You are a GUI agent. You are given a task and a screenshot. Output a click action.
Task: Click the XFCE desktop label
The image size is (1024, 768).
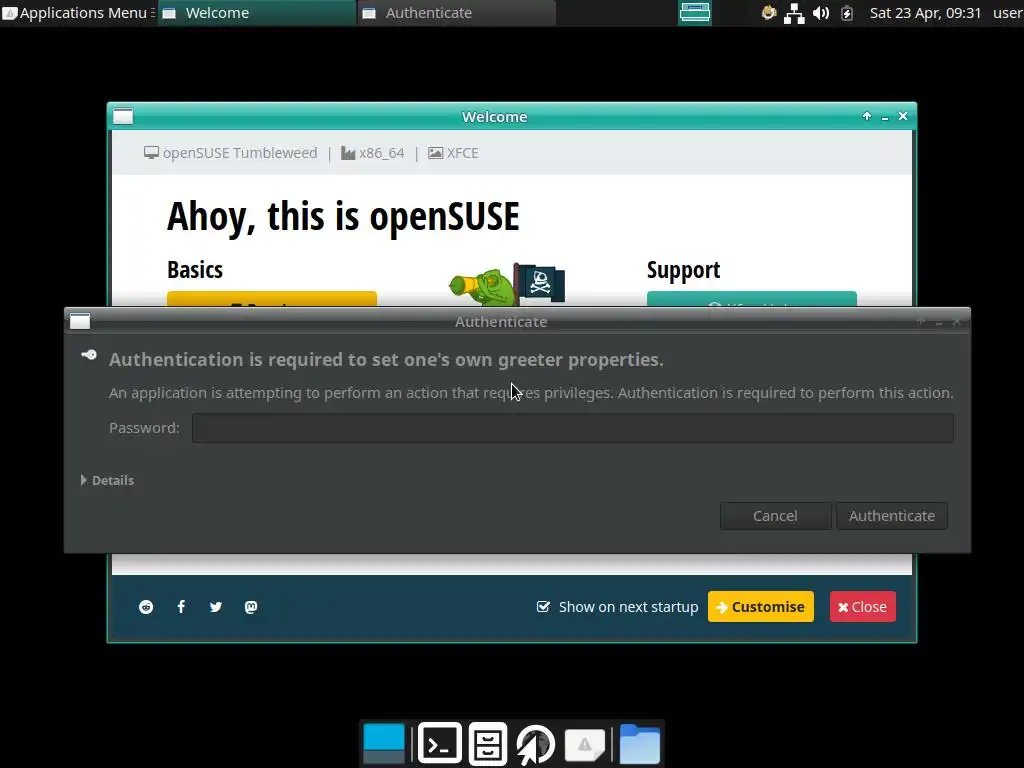tap(453, 153)
